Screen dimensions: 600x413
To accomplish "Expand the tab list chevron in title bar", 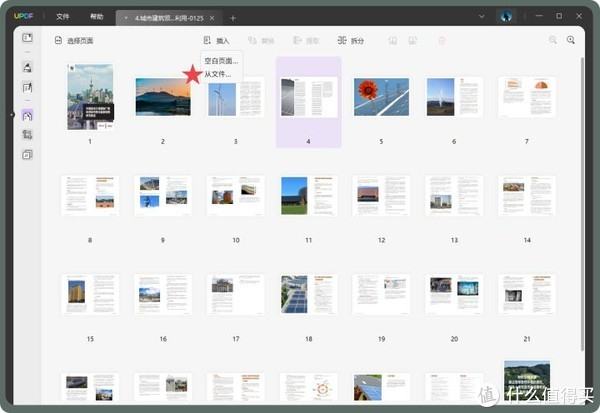I will (481, 16).
